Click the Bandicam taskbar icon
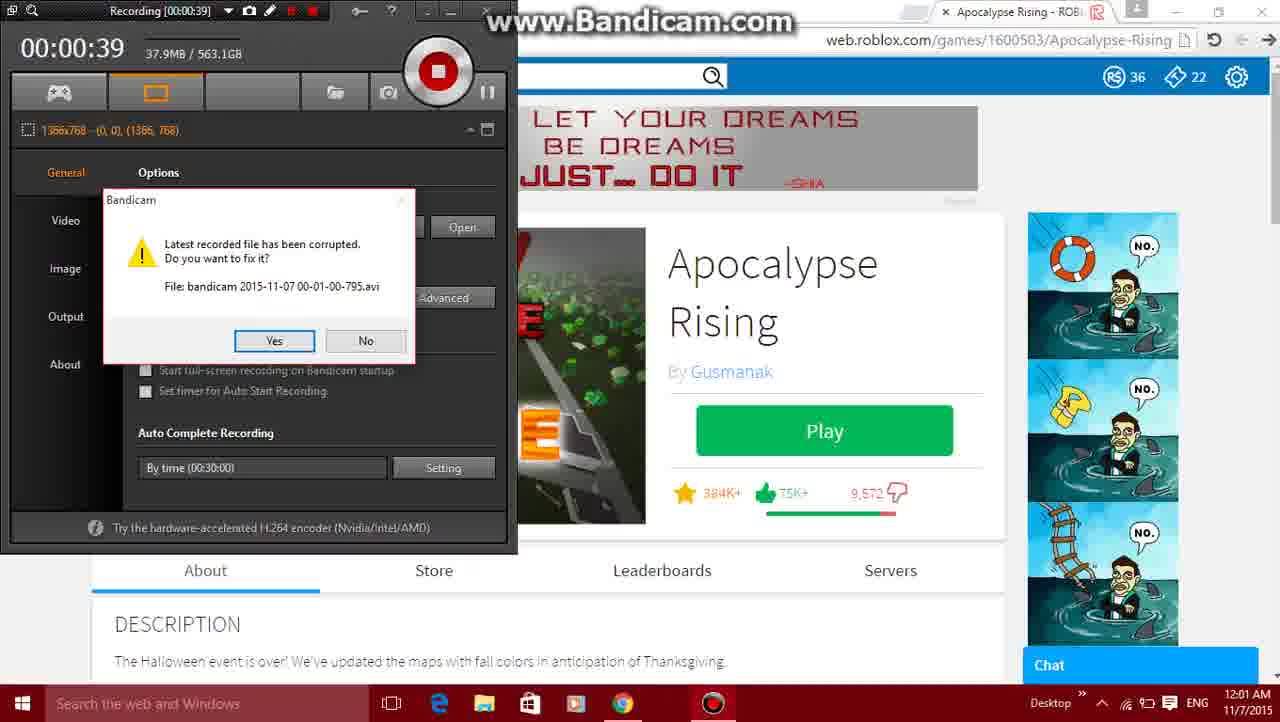The image size is (1280, 722). pyautogui.click(x=712, y=704)
